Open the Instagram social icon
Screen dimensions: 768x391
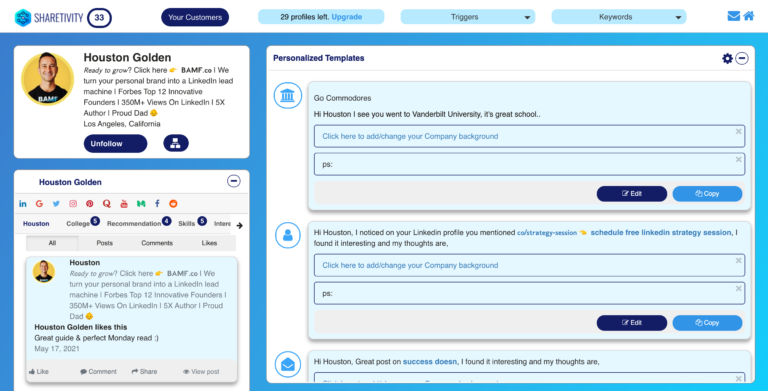(x=73, y=204)
